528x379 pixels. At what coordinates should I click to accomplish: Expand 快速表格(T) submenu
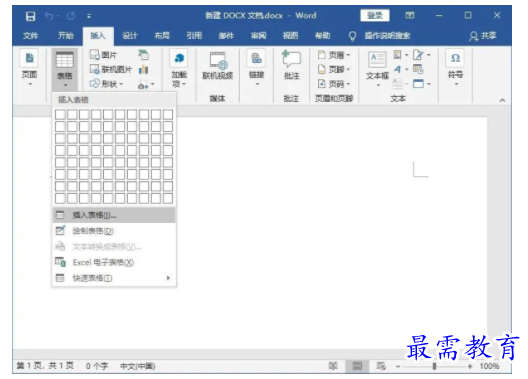coord(114,278)
